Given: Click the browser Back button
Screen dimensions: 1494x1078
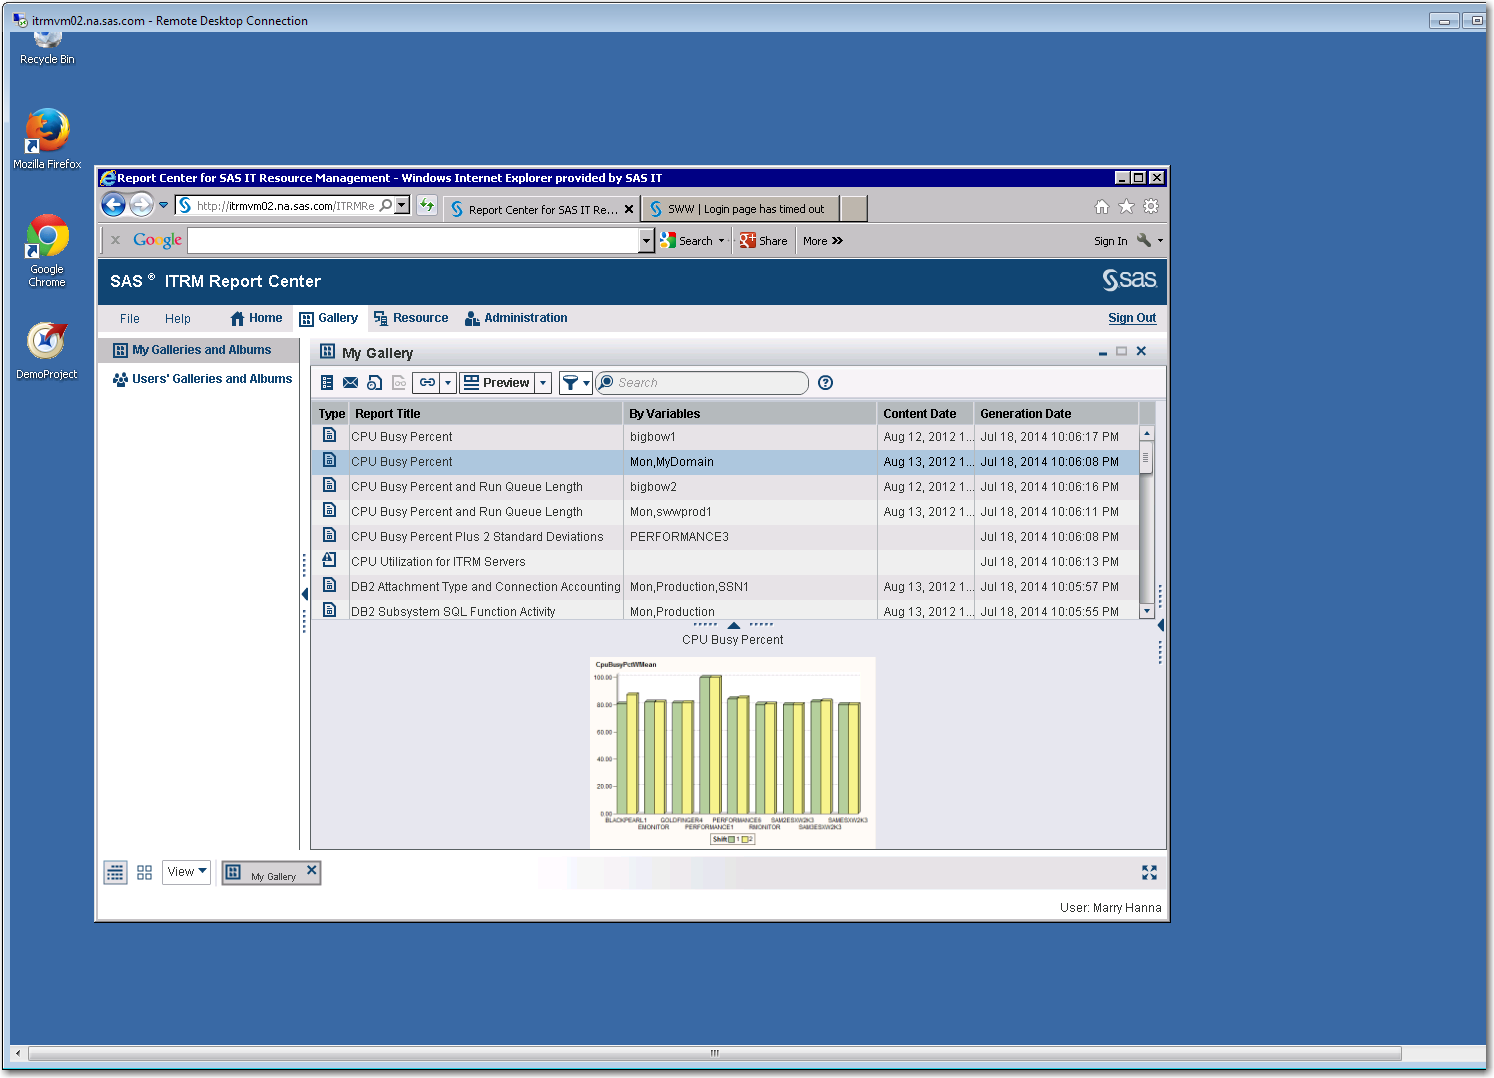Looking at the screenshot, I should (114, 205).
